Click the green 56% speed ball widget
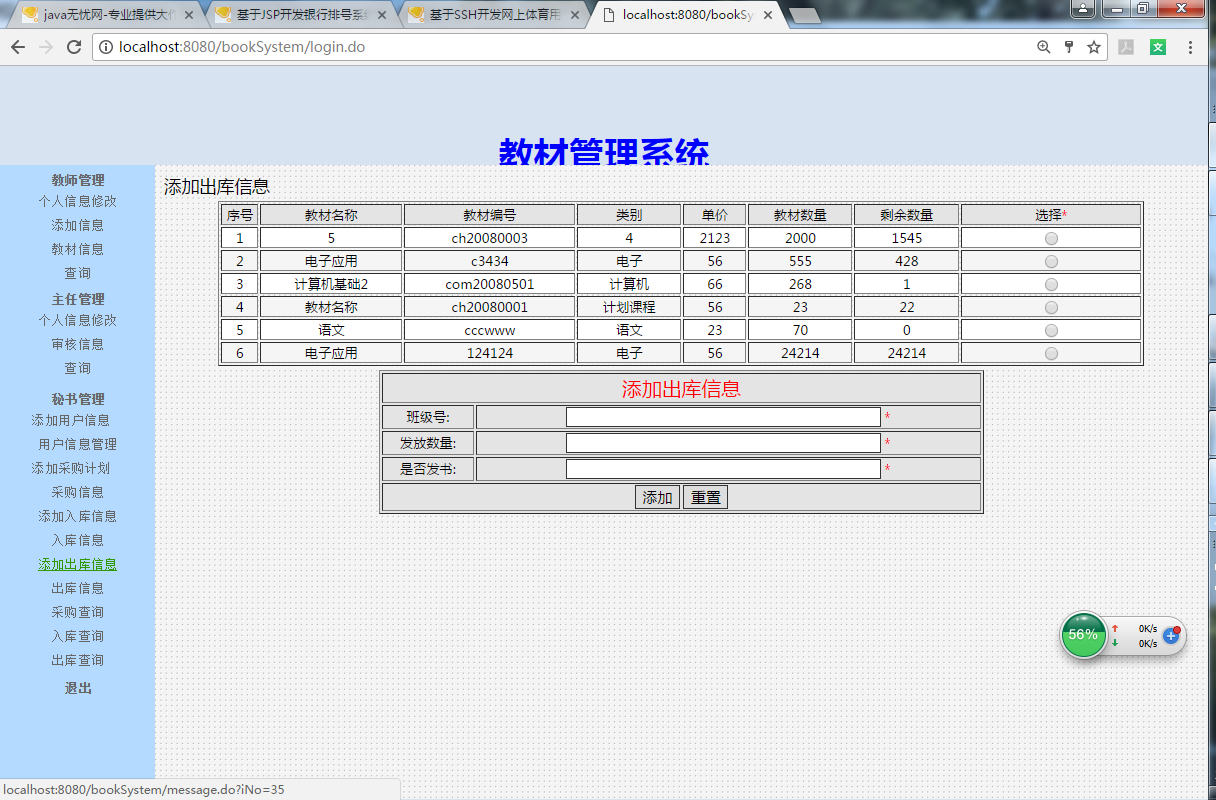The image size is (1216, 800). (x=1083, y=634)
